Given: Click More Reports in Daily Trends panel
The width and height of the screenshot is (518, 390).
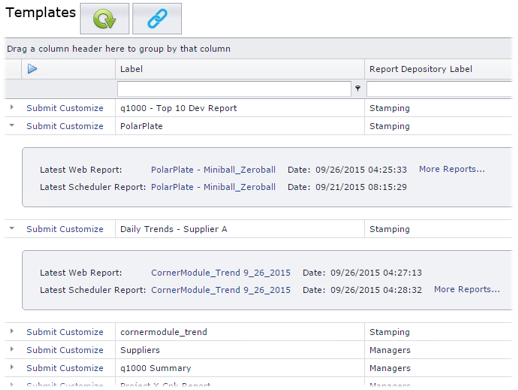Looking at the screenshot, I should (x=467, y=289).
